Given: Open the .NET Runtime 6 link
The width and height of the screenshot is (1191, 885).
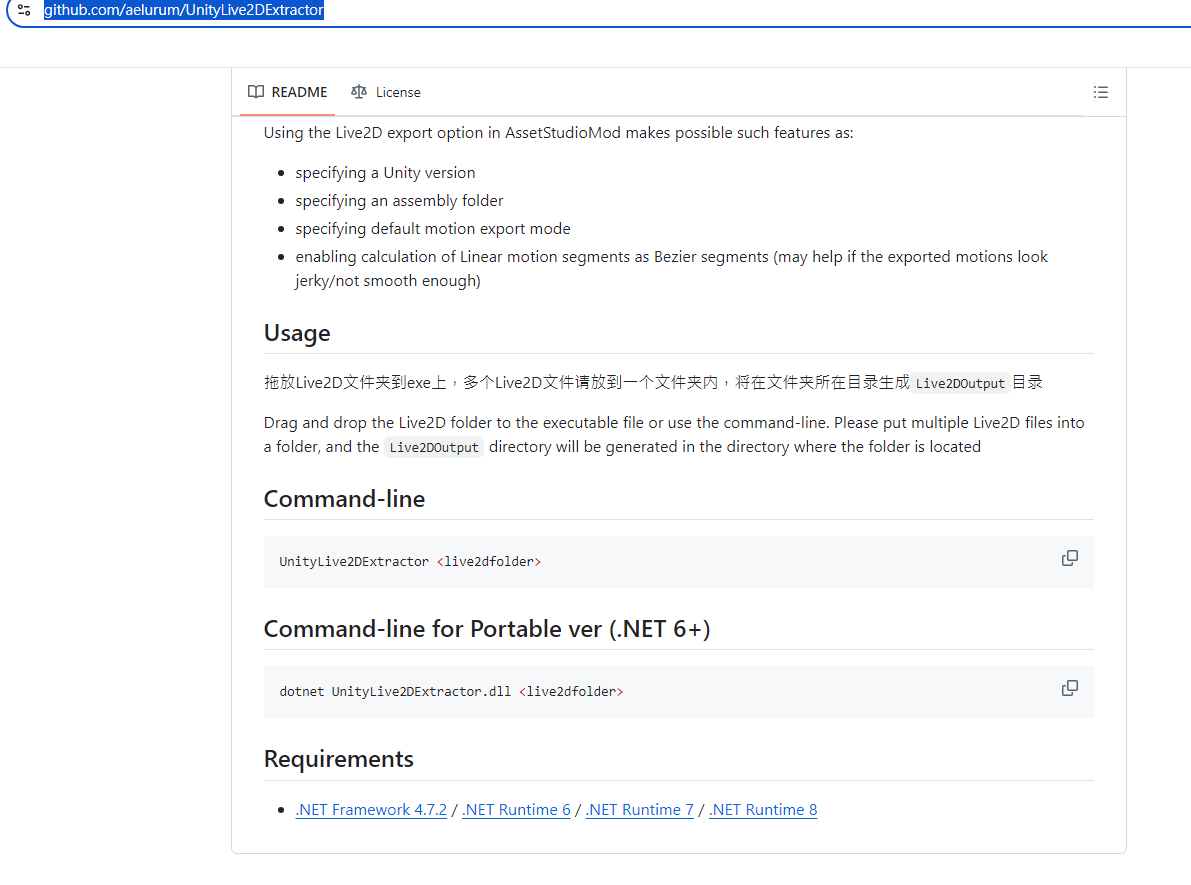Looking at the screenshot, I should pos(517,810).
